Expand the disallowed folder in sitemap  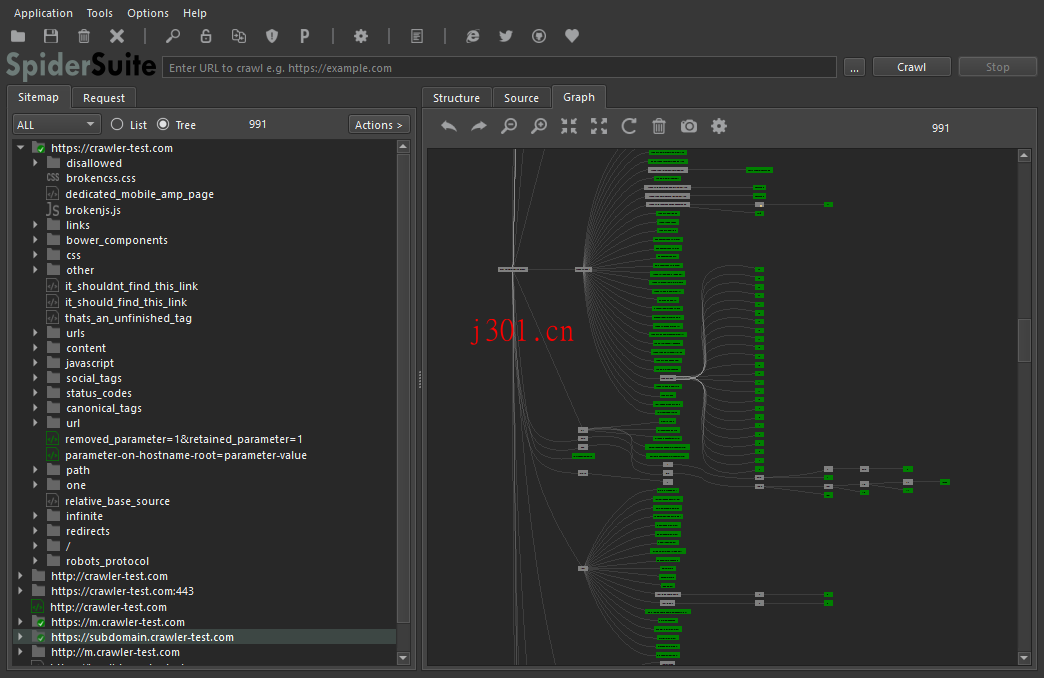pos(33,162)
